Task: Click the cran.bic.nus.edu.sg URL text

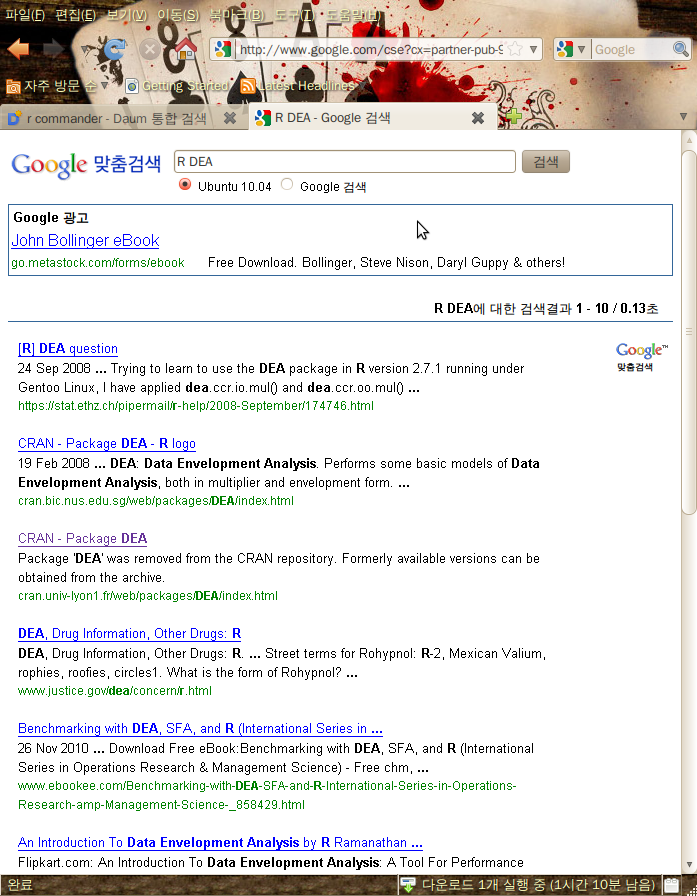Action: click(156, 501)
